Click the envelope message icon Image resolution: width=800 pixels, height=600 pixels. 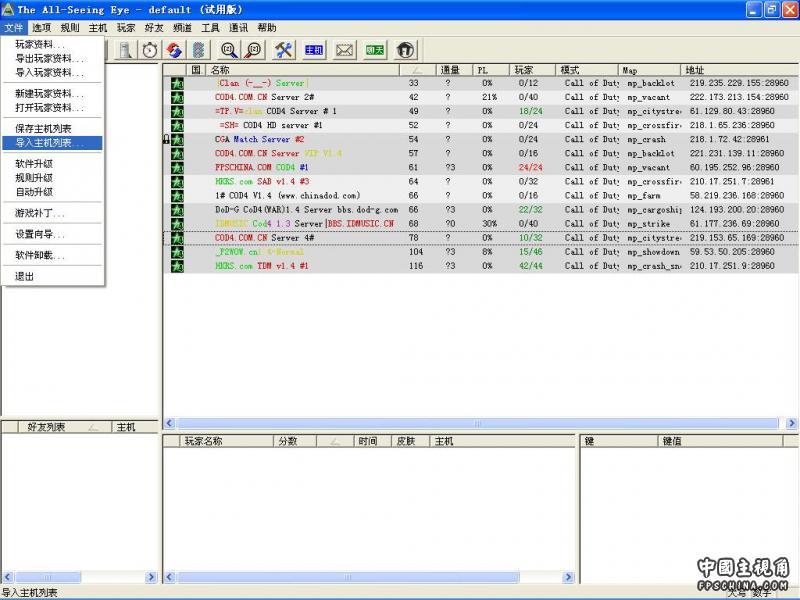344,50
